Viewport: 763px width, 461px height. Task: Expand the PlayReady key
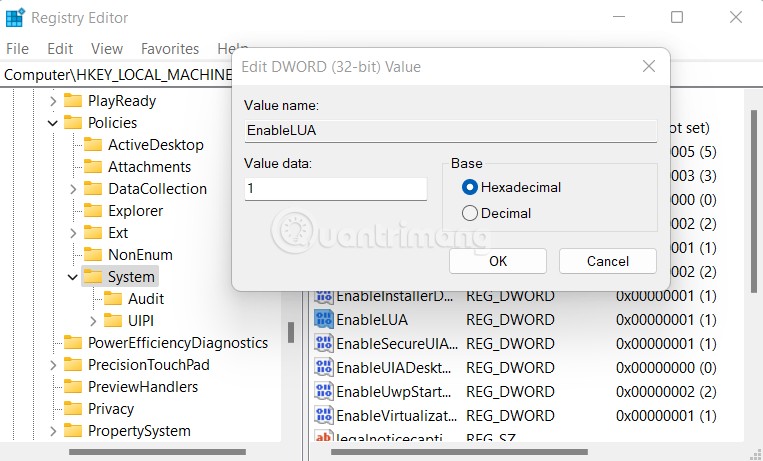[53, 101]
